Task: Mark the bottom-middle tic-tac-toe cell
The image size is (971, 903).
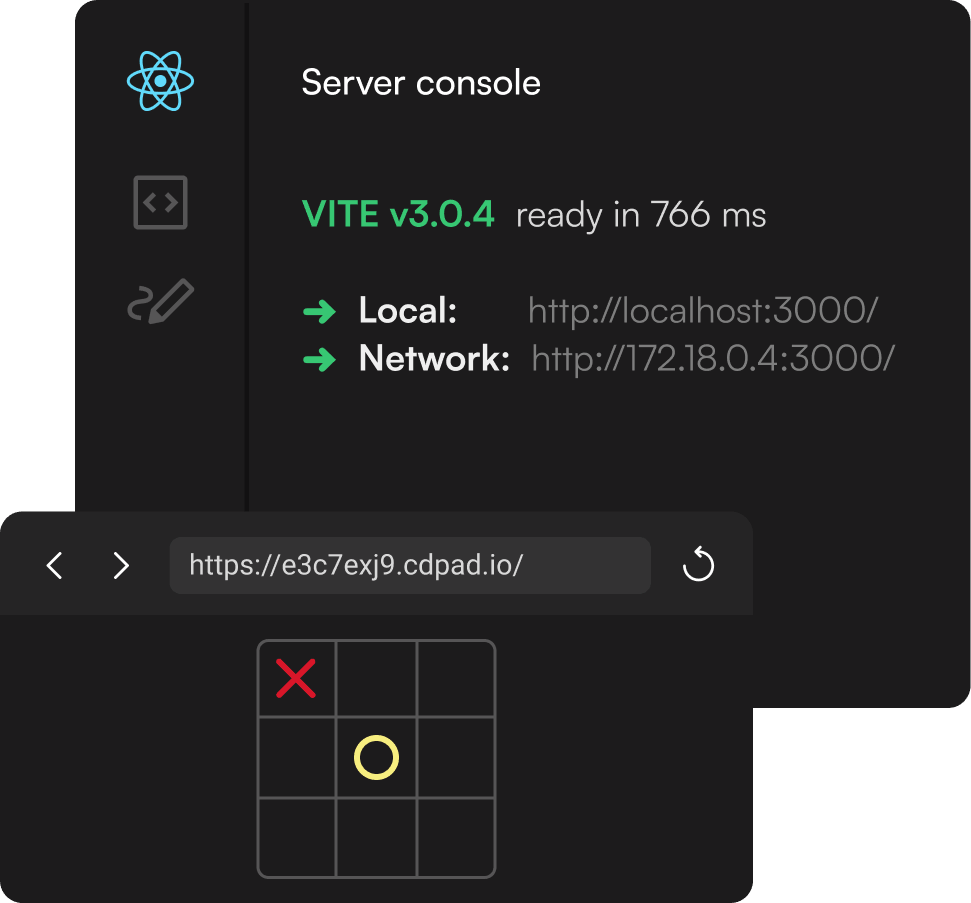Action: click(x=376, y=837)
